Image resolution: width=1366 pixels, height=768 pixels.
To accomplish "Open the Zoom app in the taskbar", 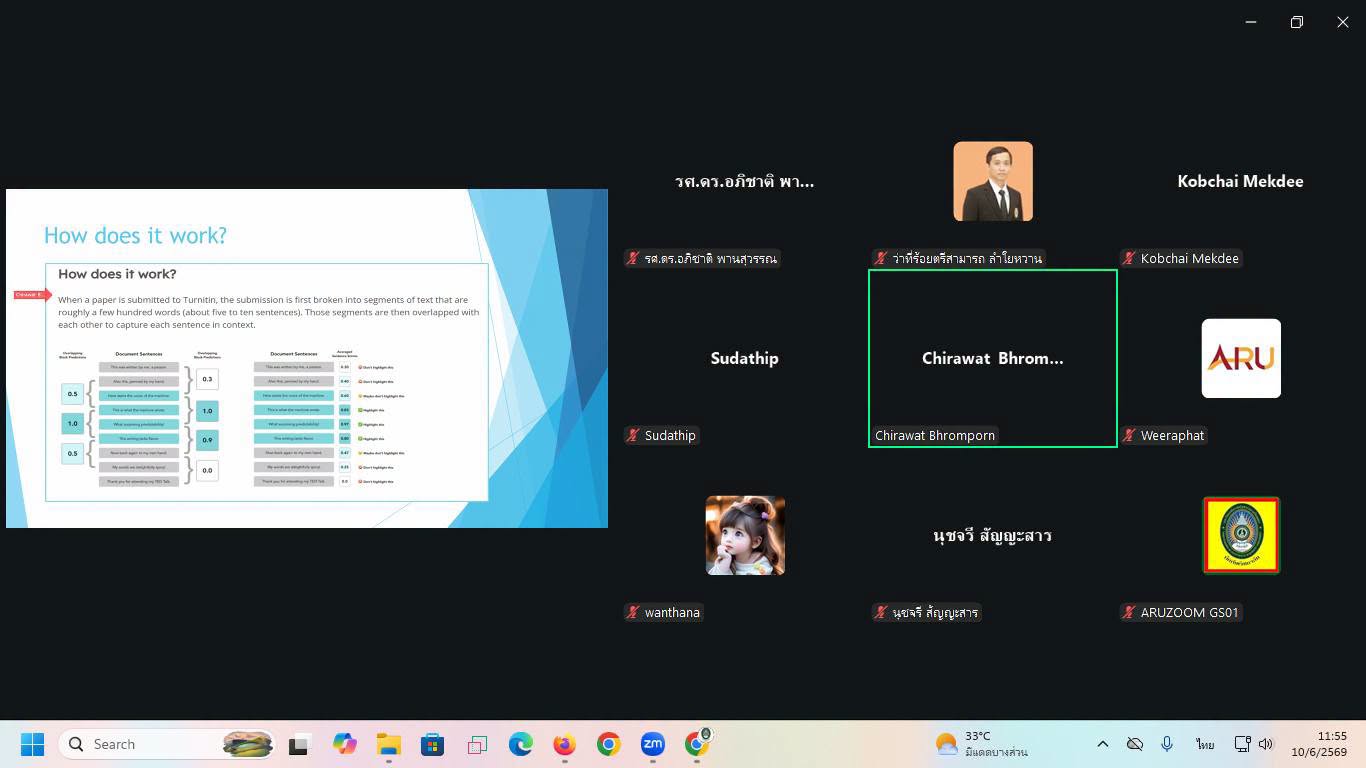I will click(x=653, y=744).
